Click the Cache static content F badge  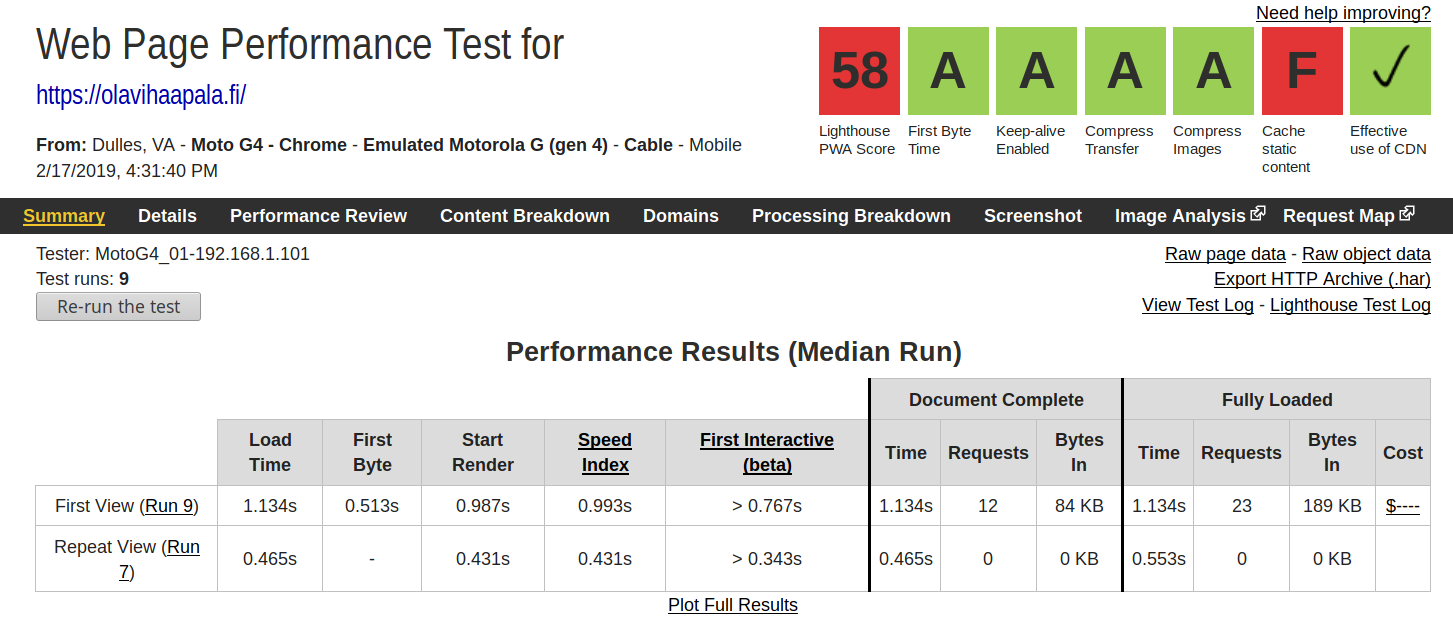point(1302,71)
